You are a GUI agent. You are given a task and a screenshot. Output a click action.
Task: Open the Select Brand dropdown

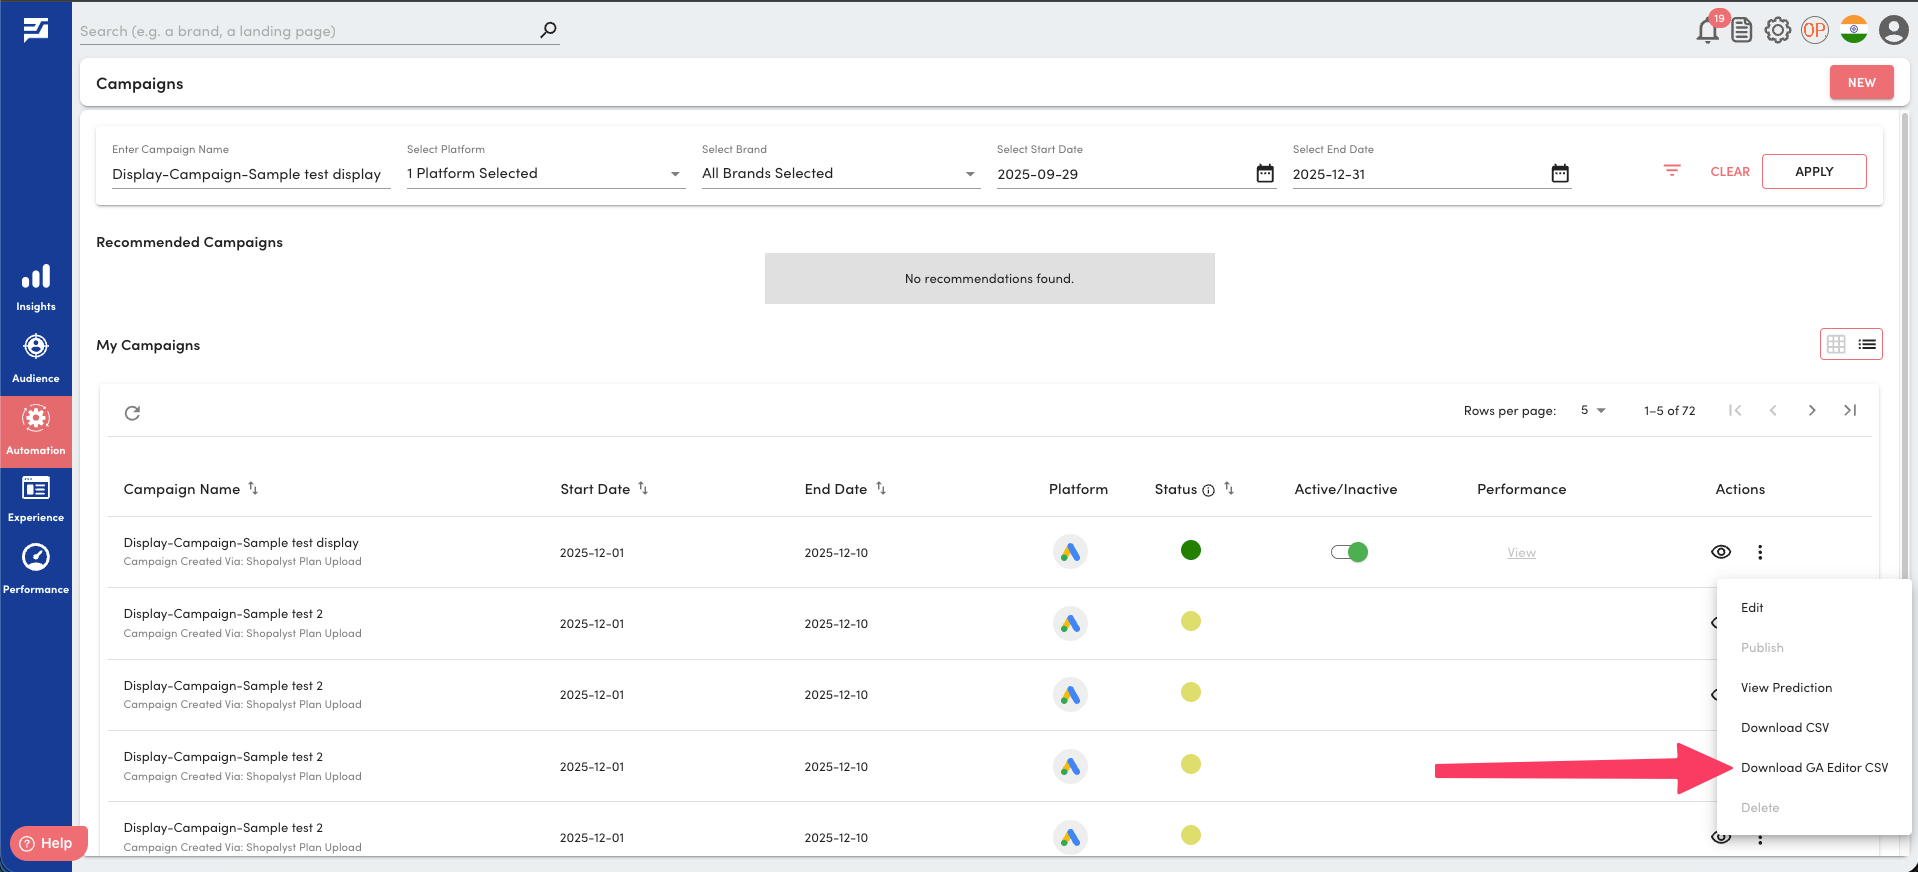tap(841, 174)
